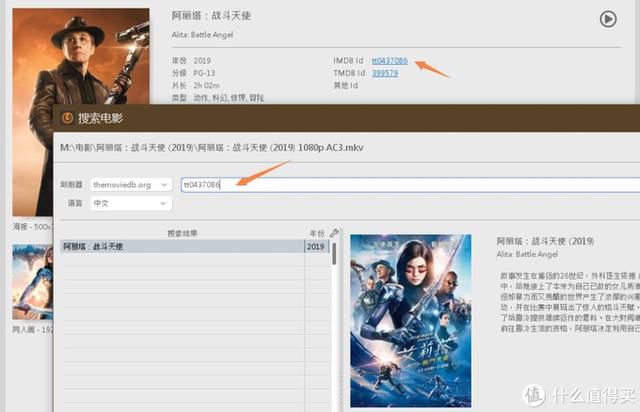The width and height of the screenshot is (640, 412).
Task: Click the 2019 year cell in results
Action: pyautogui.click(x=316, y=247)
